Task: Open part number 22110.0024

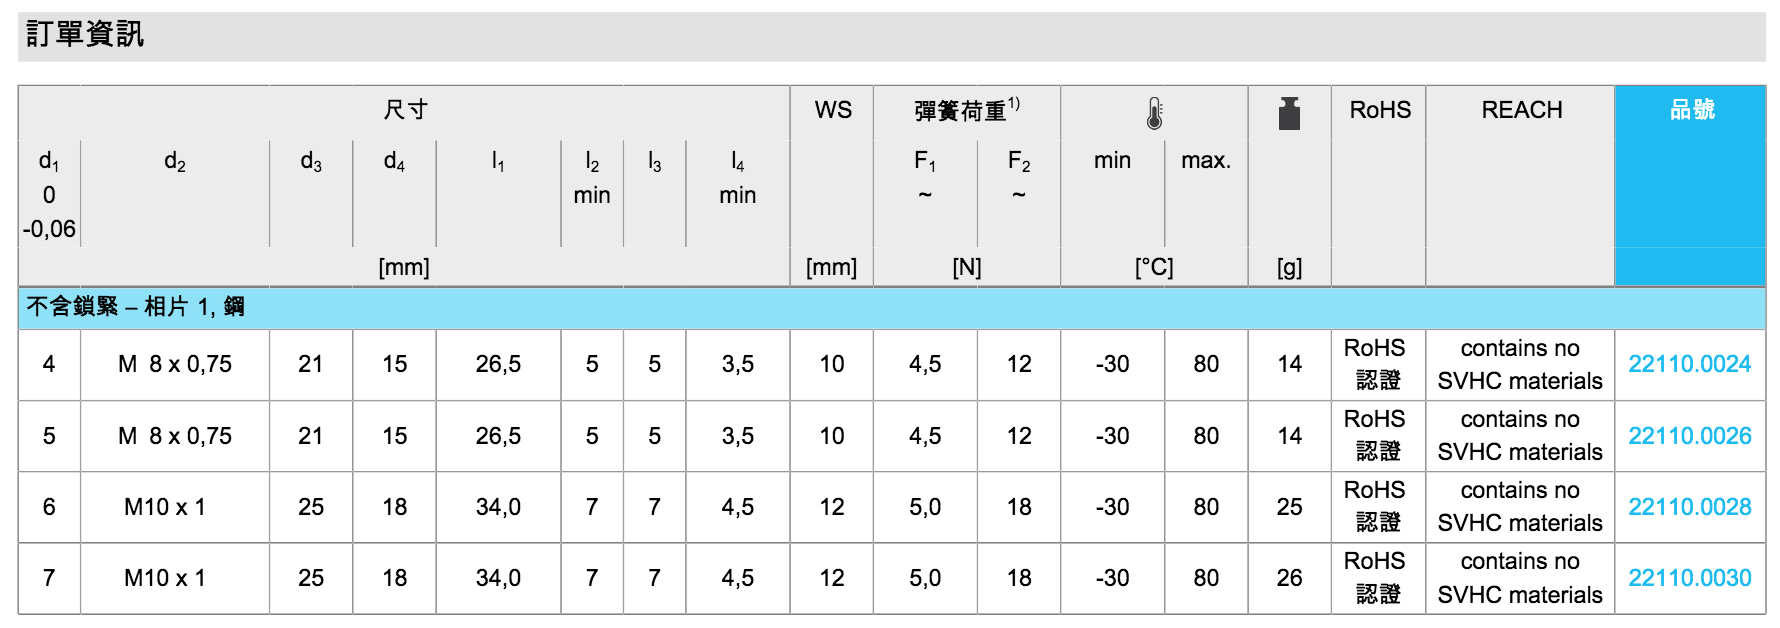Action: tap(1689, 364)
